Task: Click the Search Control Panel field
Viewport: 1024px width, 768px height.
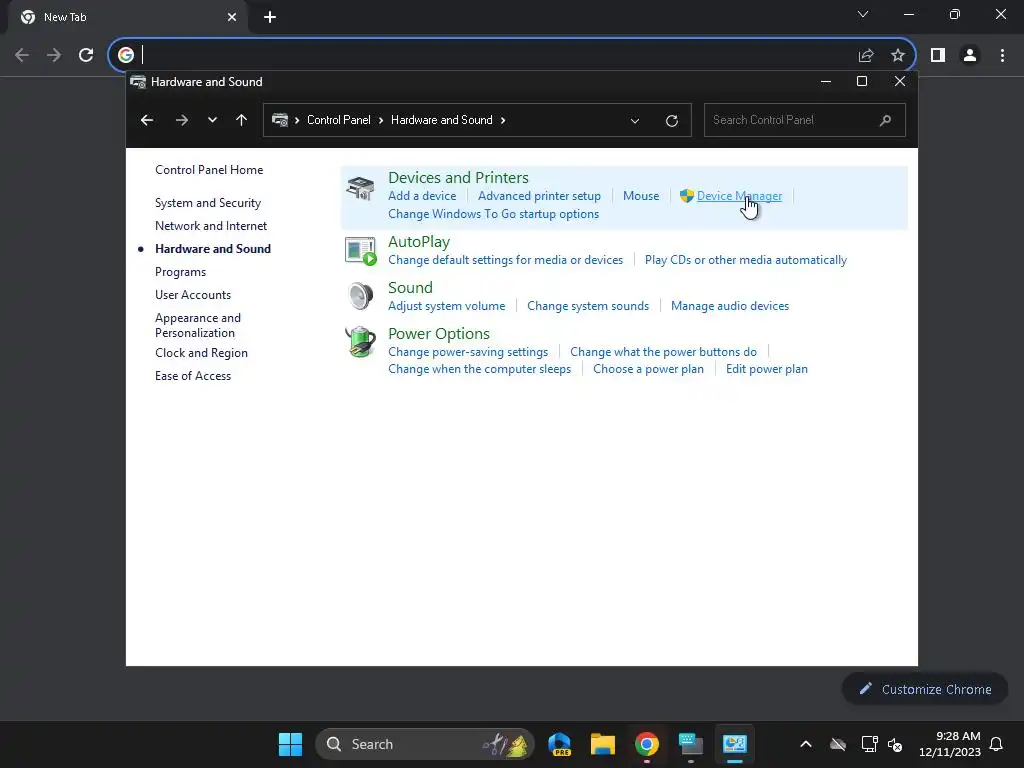Action: click(x=805, y=120)
